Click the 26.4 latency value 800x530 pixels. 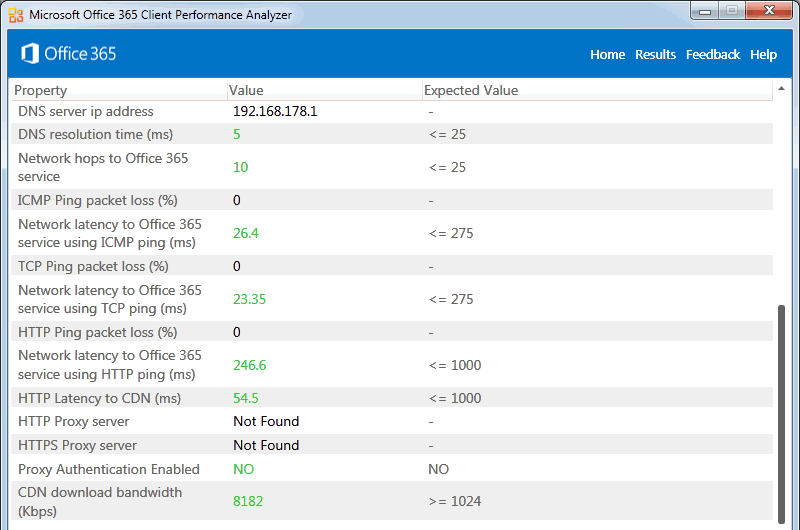pyautogui.click(x=246, y=233)
